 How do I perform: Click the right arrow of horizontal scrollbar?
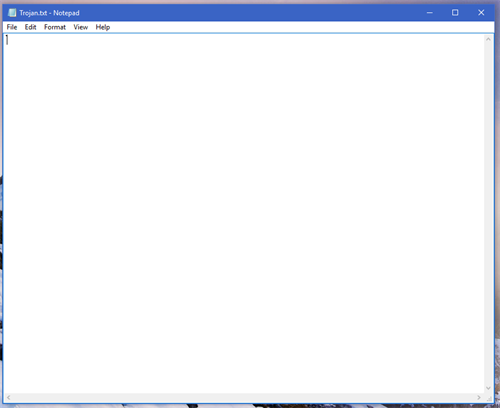(x=479, y=397)
